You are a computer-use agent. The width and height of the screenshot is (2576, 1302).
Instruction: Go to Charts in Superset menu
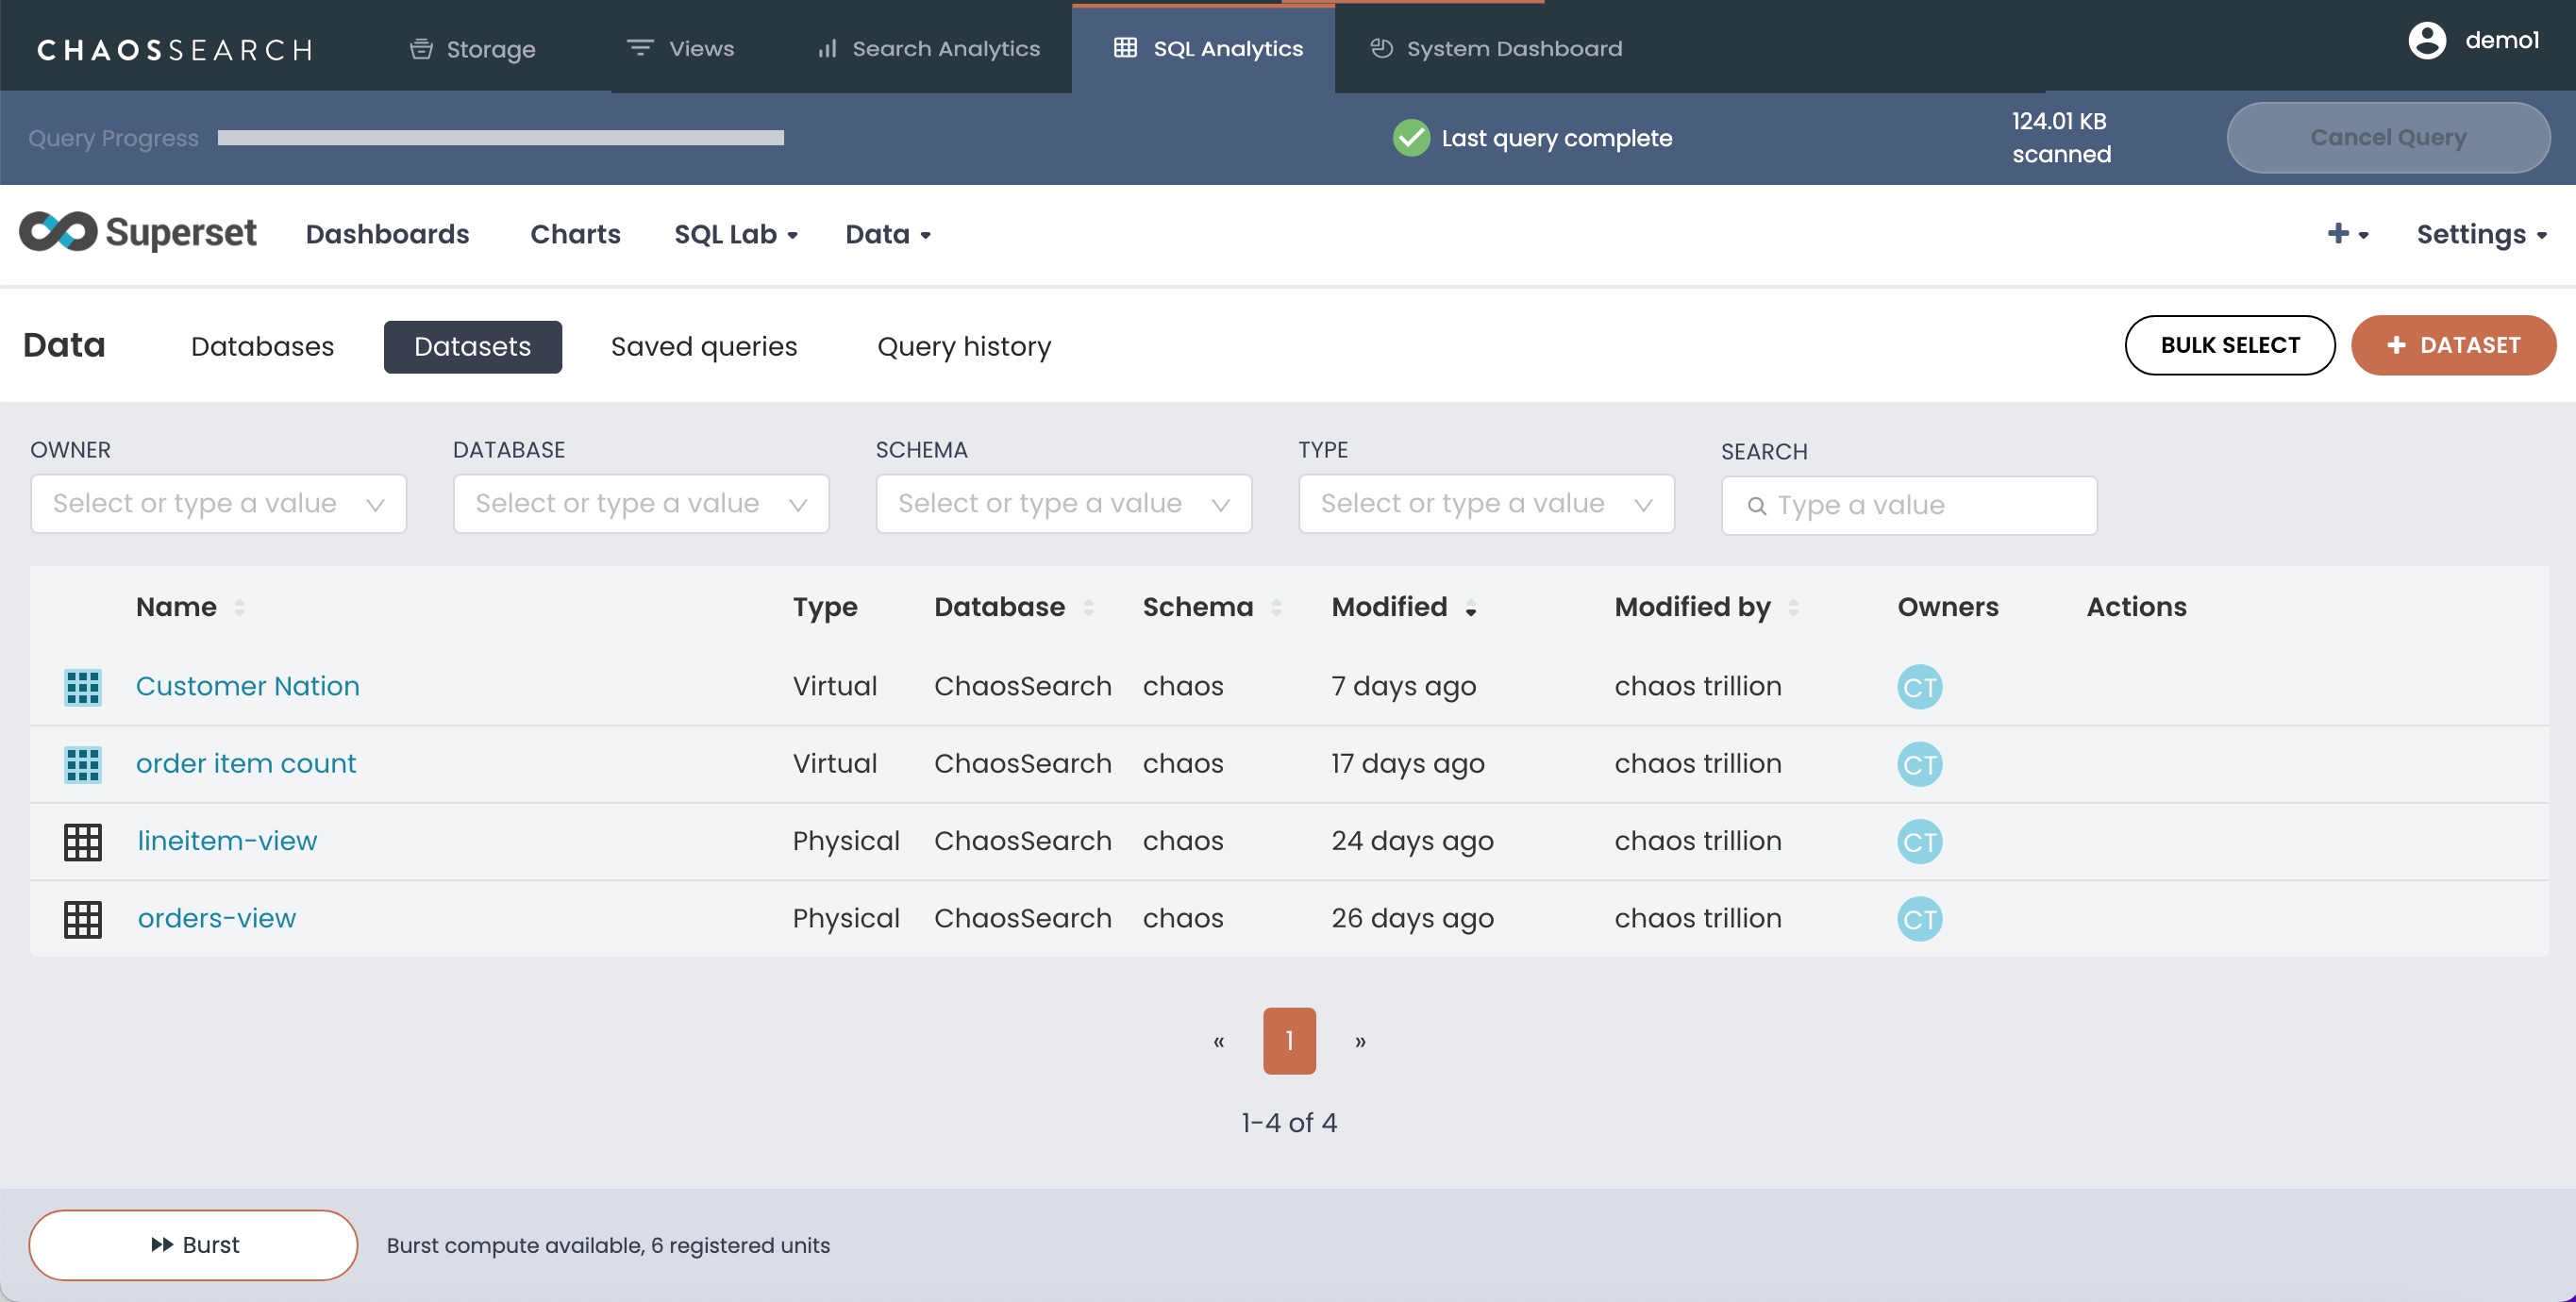575,234
